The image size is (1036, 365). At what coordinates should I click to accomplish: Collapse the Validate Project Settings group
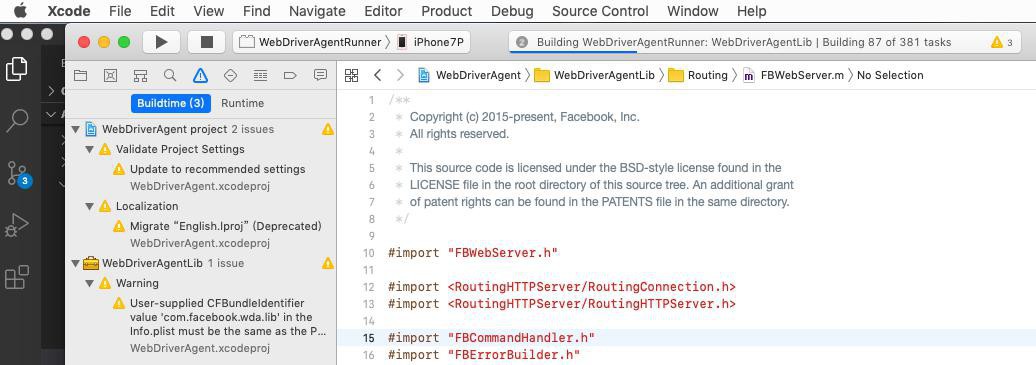(x=90, y=149)
